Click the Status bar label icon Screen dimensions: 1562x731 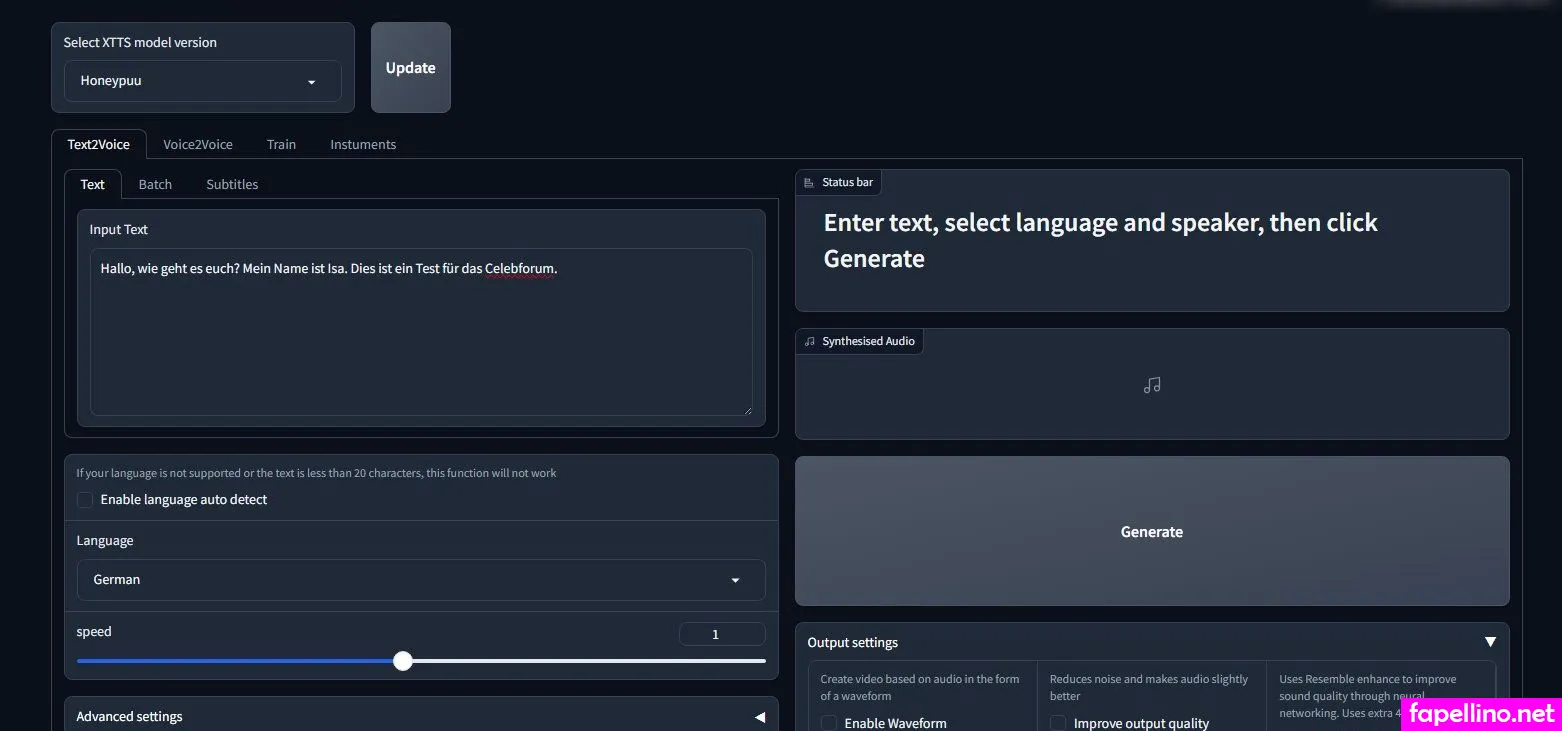coord(808,183)
